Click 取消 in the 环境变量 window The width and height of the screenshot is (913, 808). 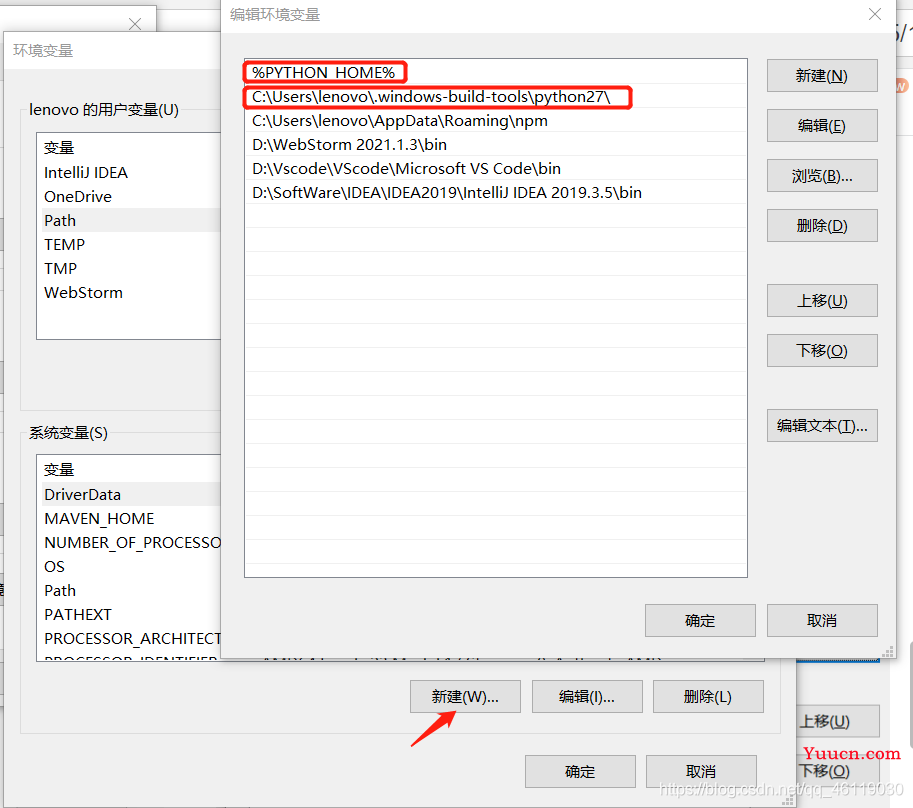click(x=701, y=771)
